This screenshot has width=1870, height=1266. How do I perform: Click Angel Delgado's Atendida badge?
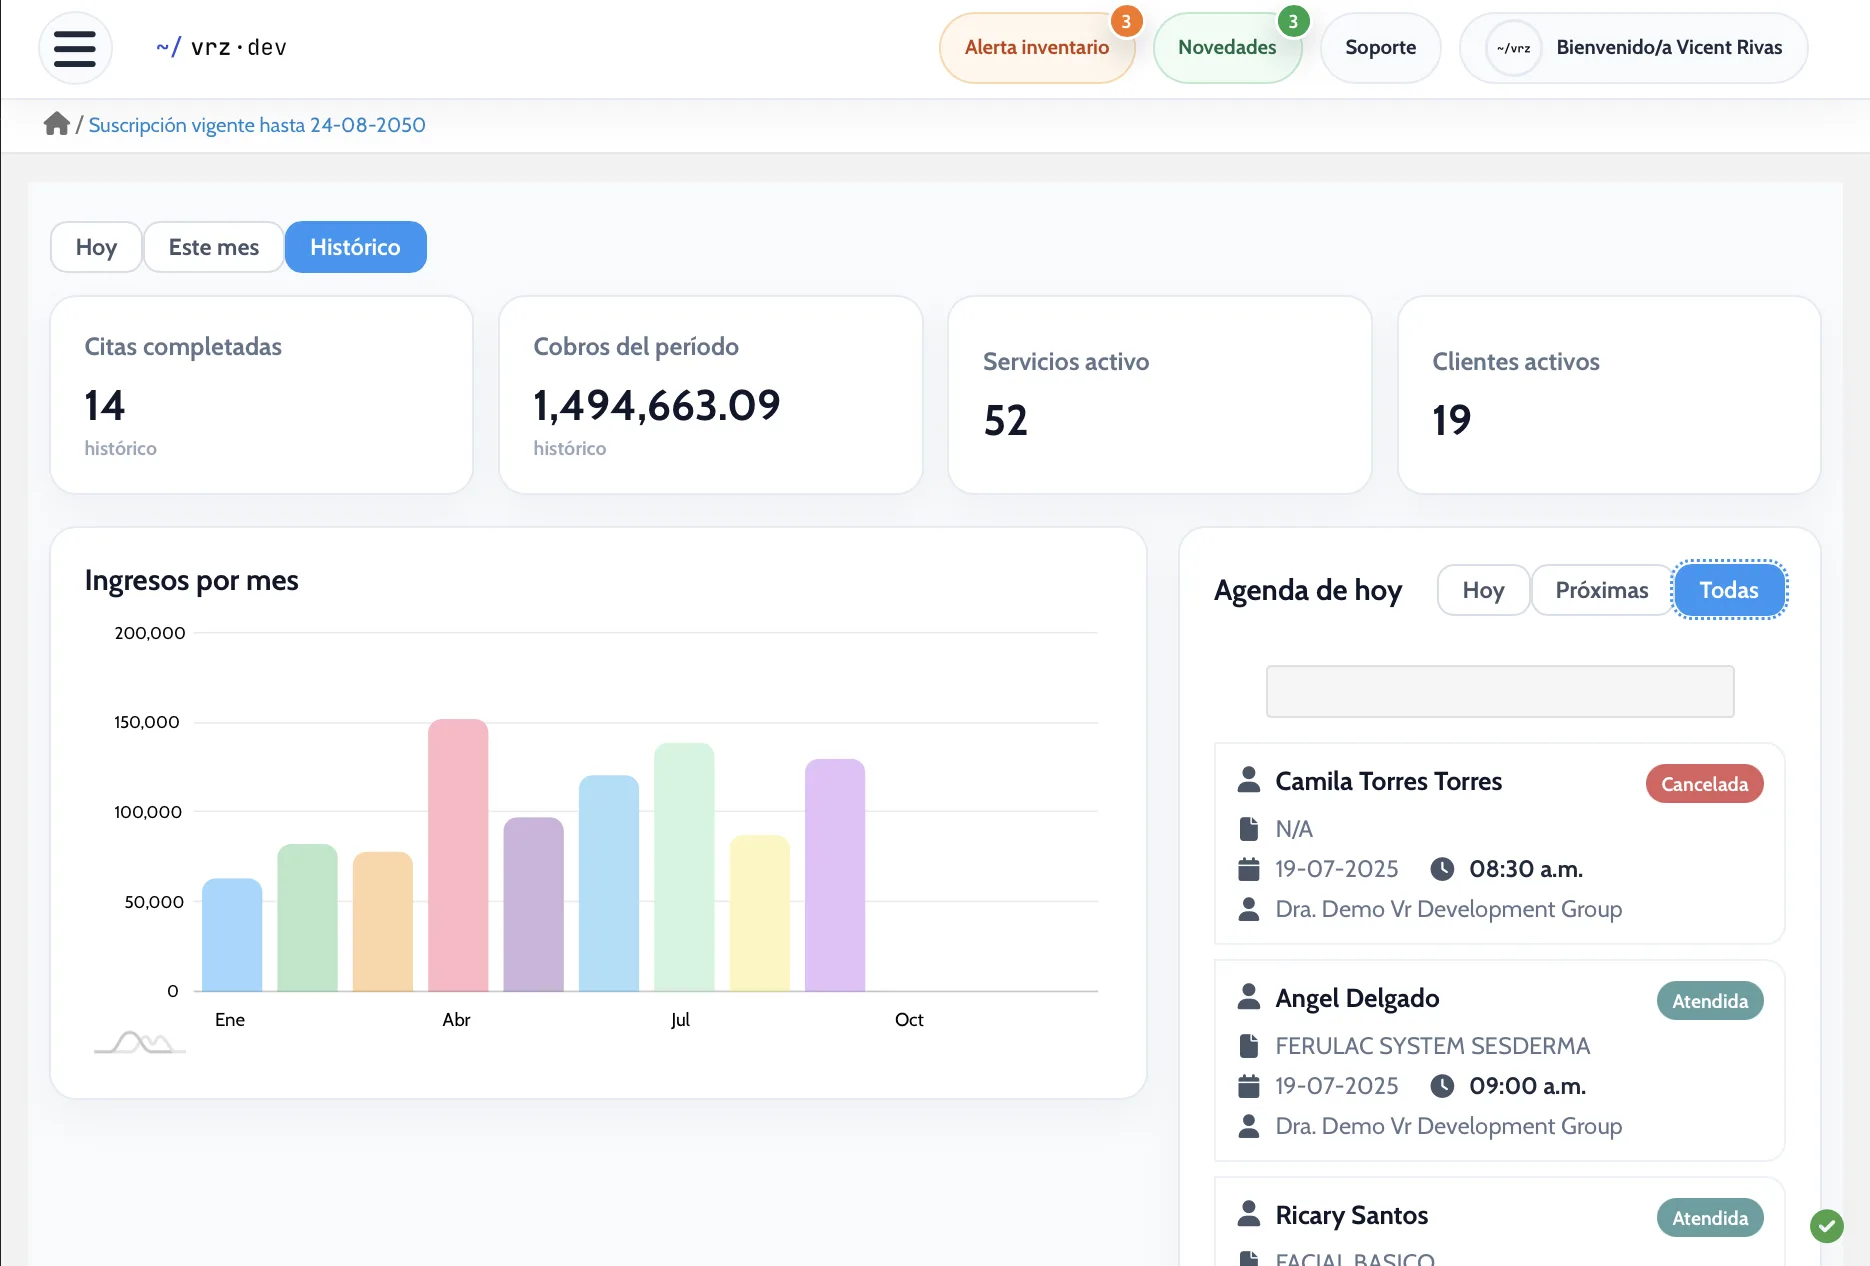tap(1711, 1001)
